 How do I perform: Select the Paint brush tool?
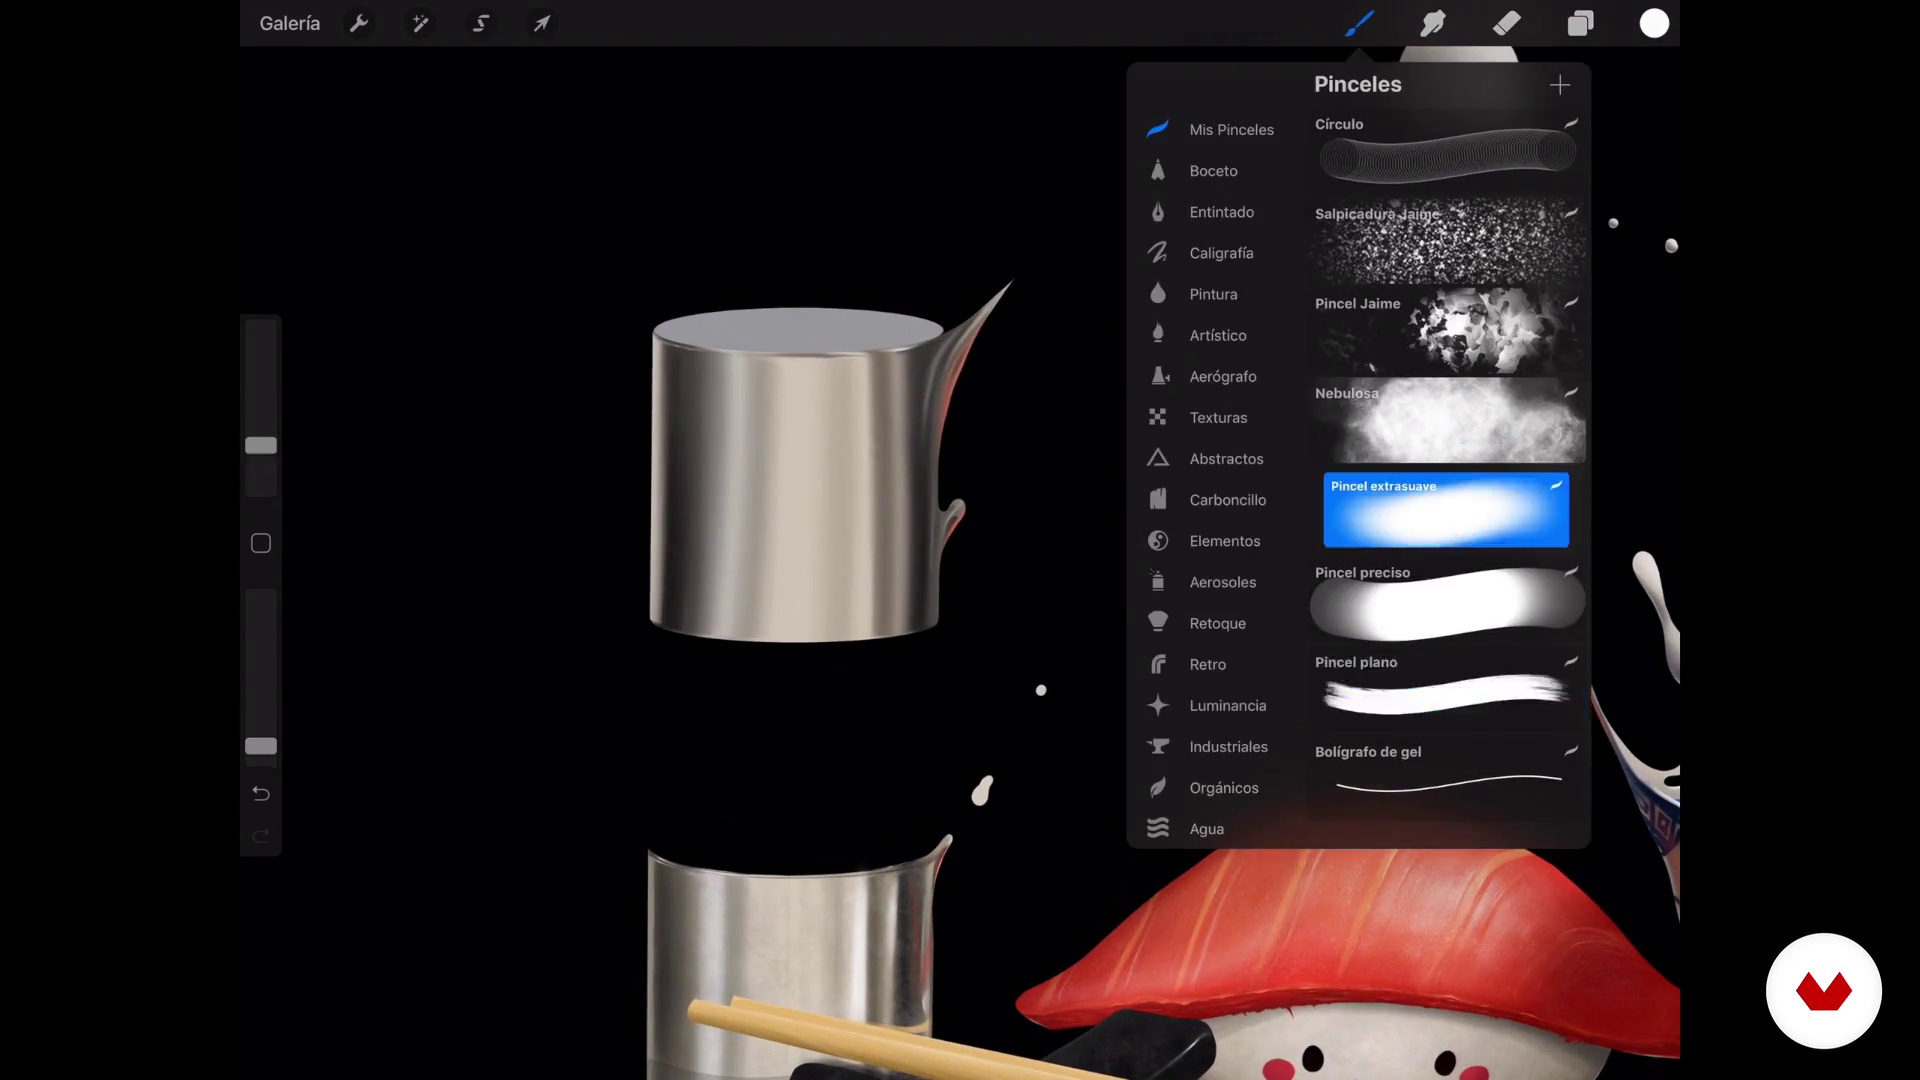pyautogui.click(x=1359, y=23)
